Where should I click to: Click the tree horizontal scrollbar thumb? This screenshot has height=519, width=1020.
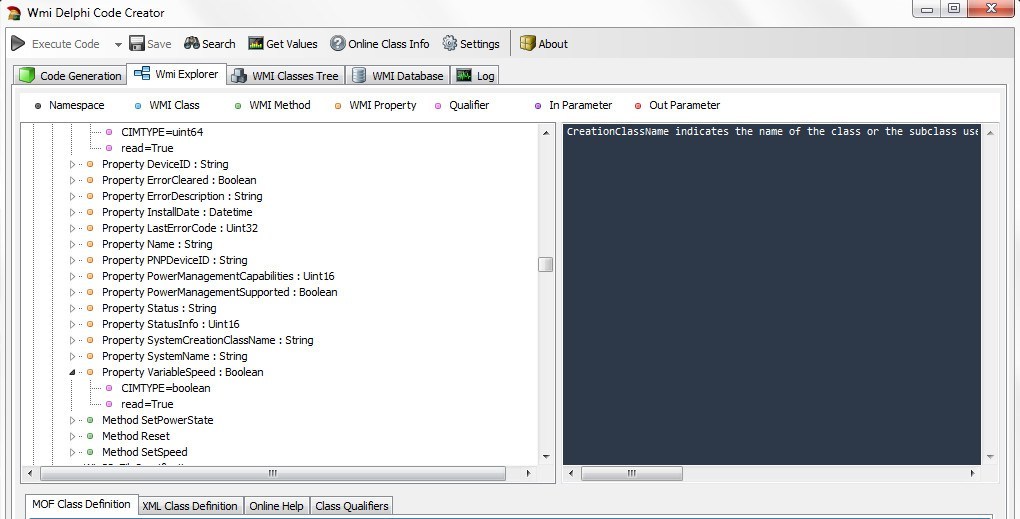(x=273, y=473)
